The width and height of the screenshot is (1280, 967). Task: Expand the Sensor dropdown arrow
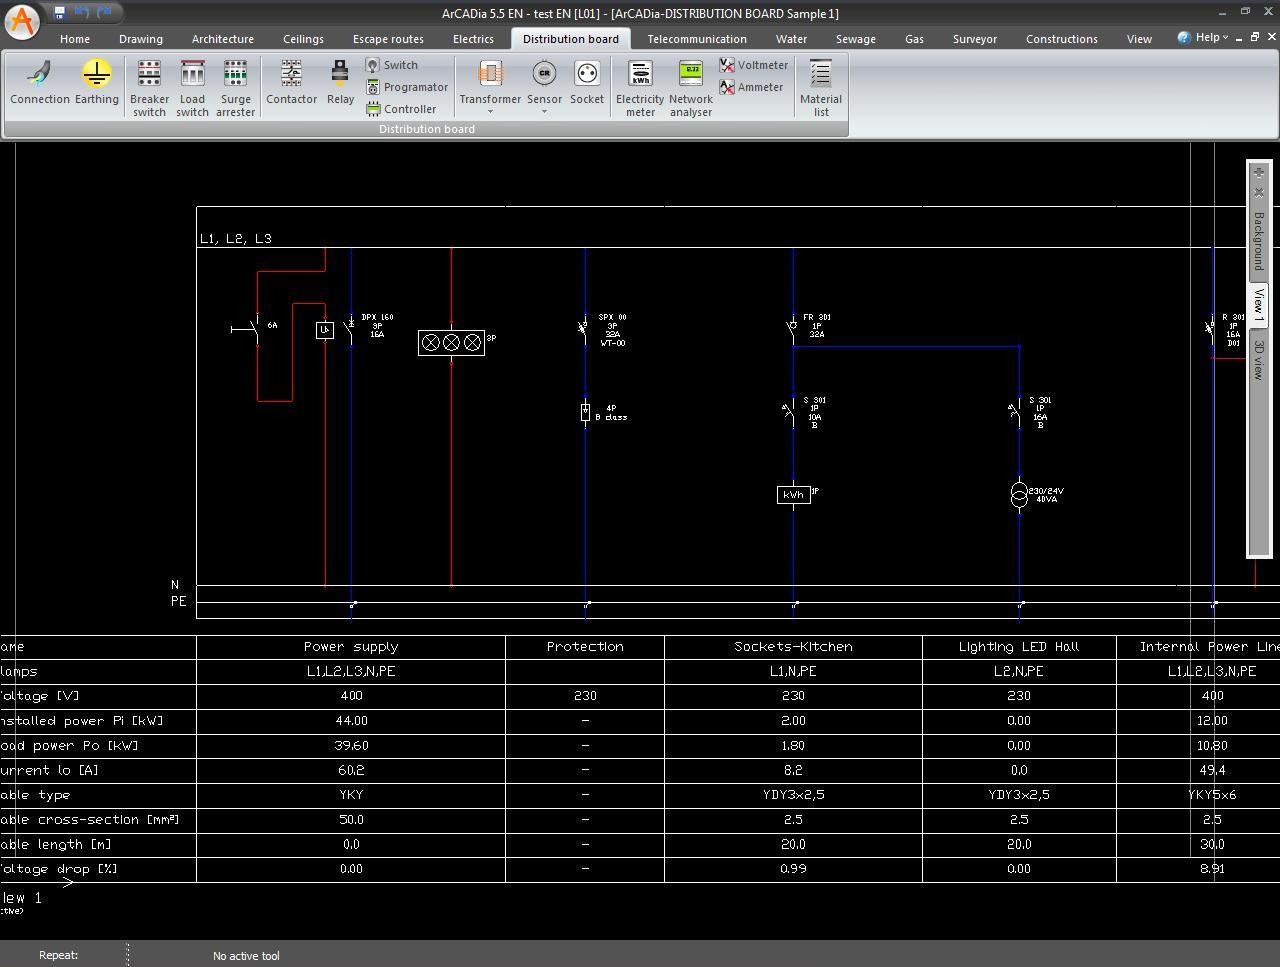[x=544, y=112]
